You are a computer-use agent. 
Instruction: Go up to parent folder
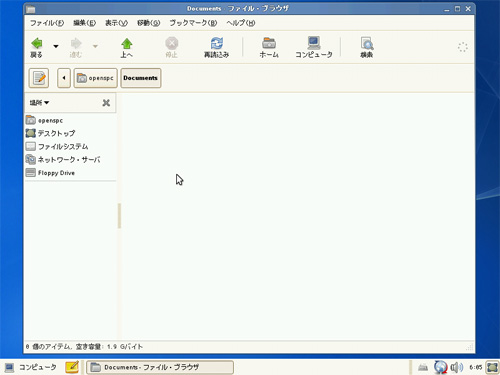click(127, 48)
